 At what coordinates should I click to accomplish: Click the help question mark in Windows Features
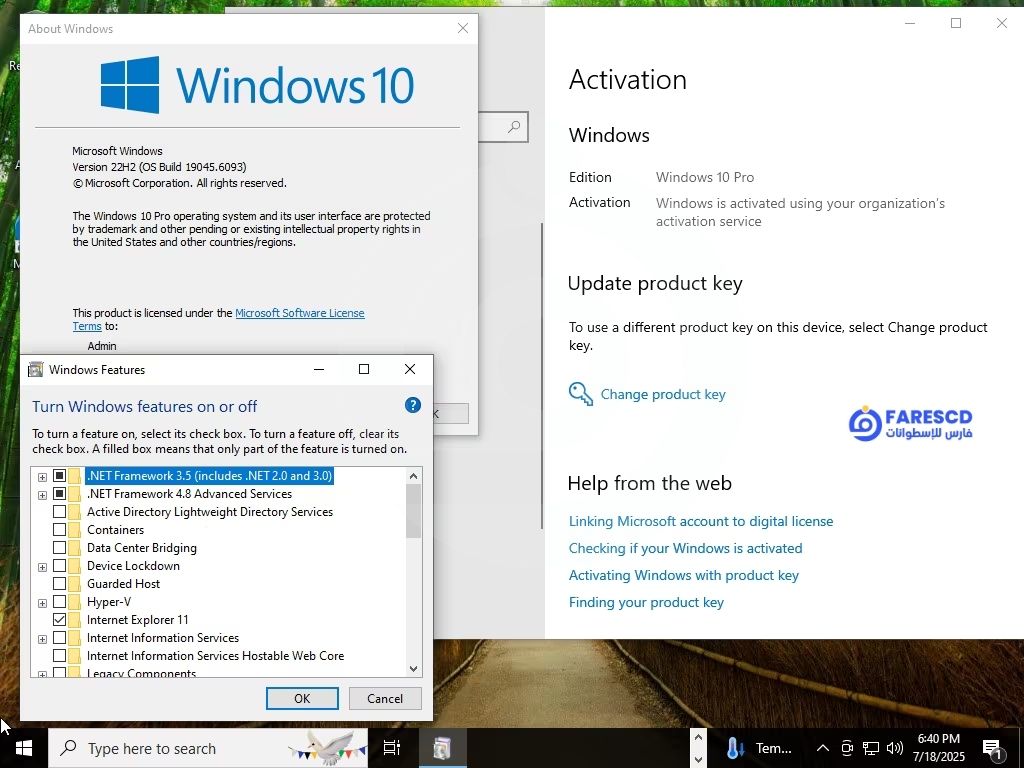pos(413,406)
